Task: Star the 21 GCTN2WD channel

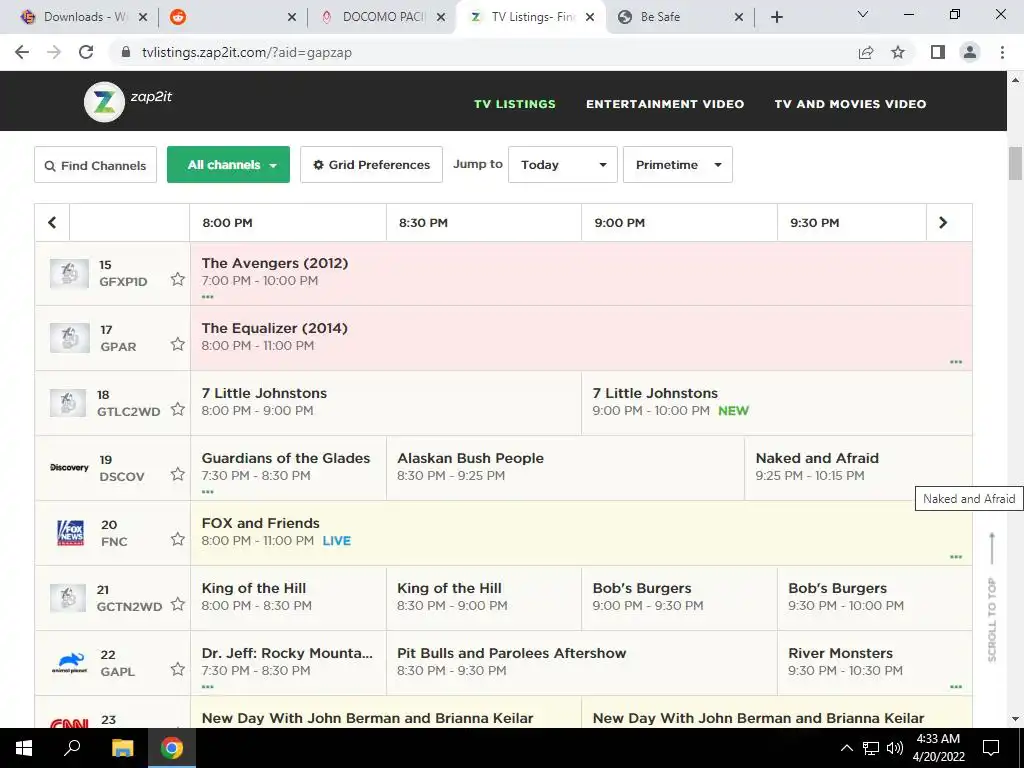Action: (x=178, y=604)
